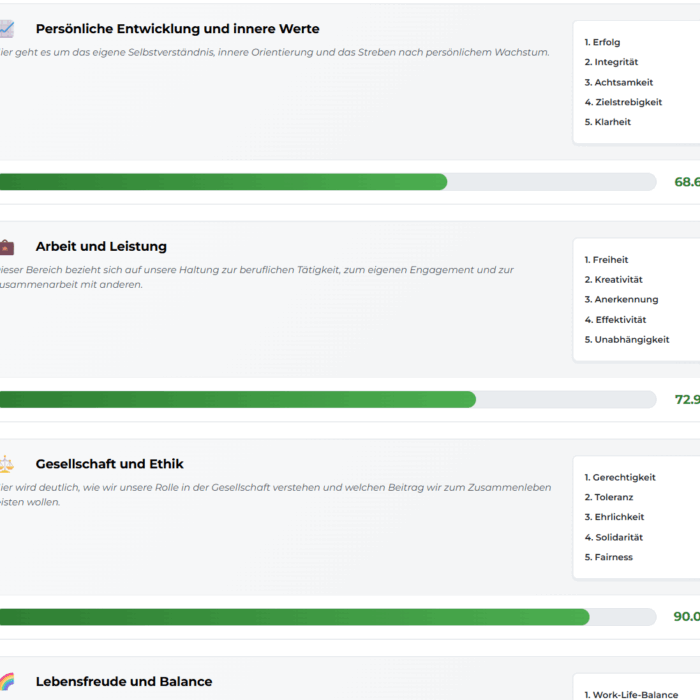Click the 'Work-Life-Balance' list entry
Image resolution: width=700 pixels, height=700 pixels.
click(x=635, y=695)
